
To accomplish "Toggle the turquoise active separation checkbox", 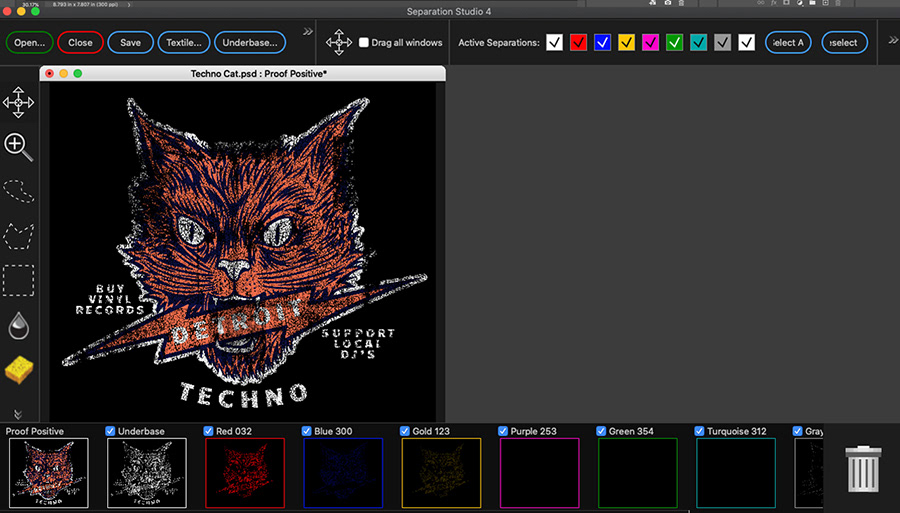I will tap(699, 42).
